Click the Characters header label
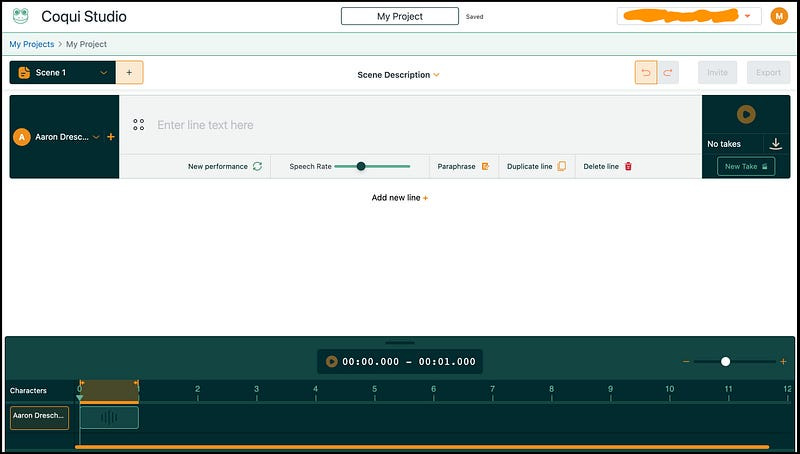 tap(28, 390)
